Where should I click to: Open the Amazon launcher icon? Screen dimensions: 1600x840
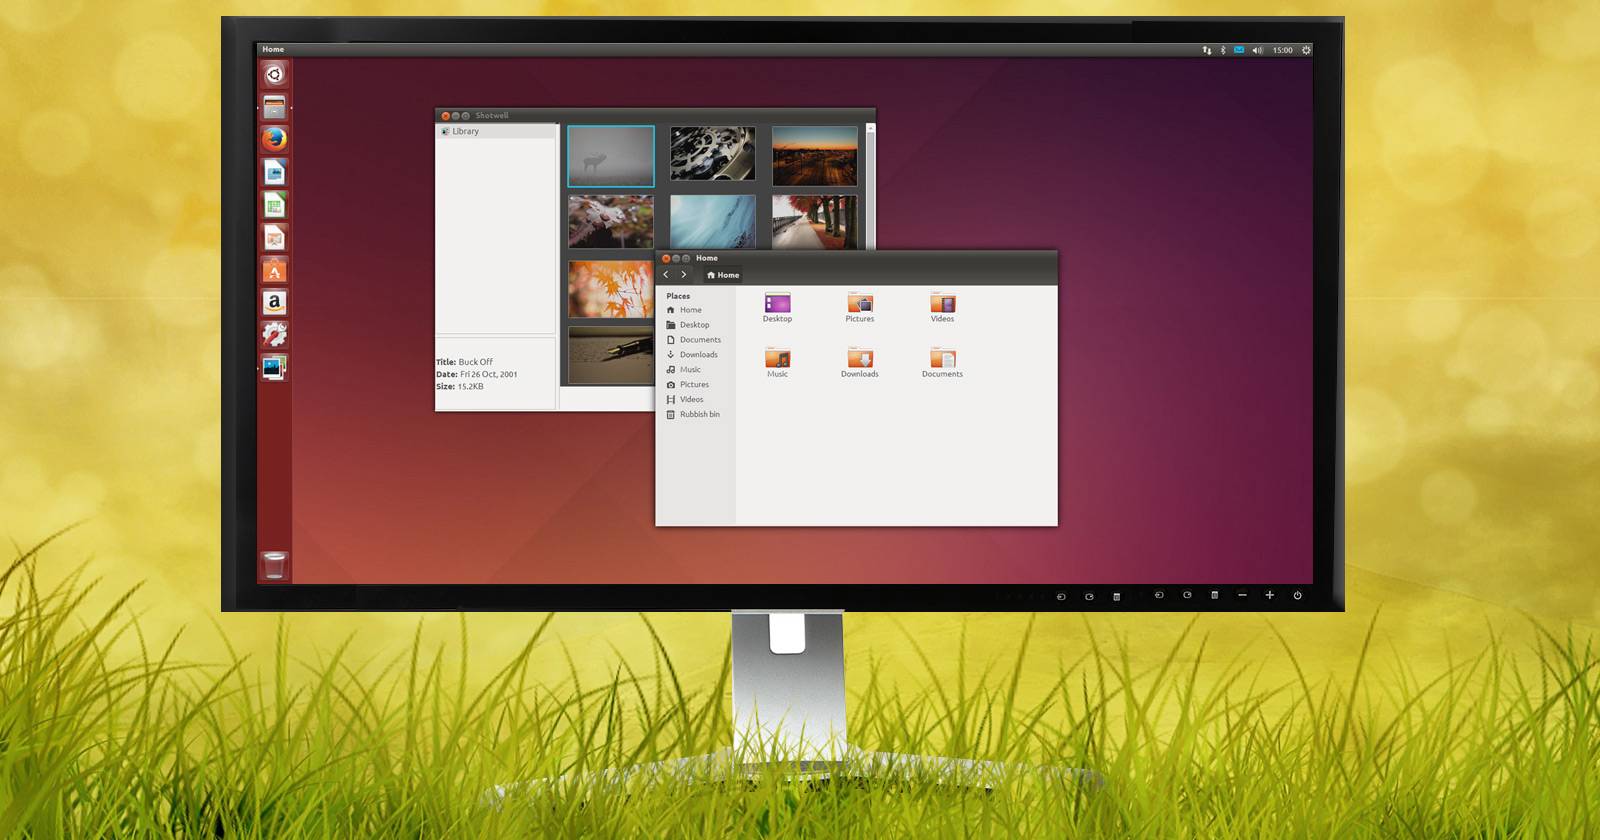click(x=274, y=302)
